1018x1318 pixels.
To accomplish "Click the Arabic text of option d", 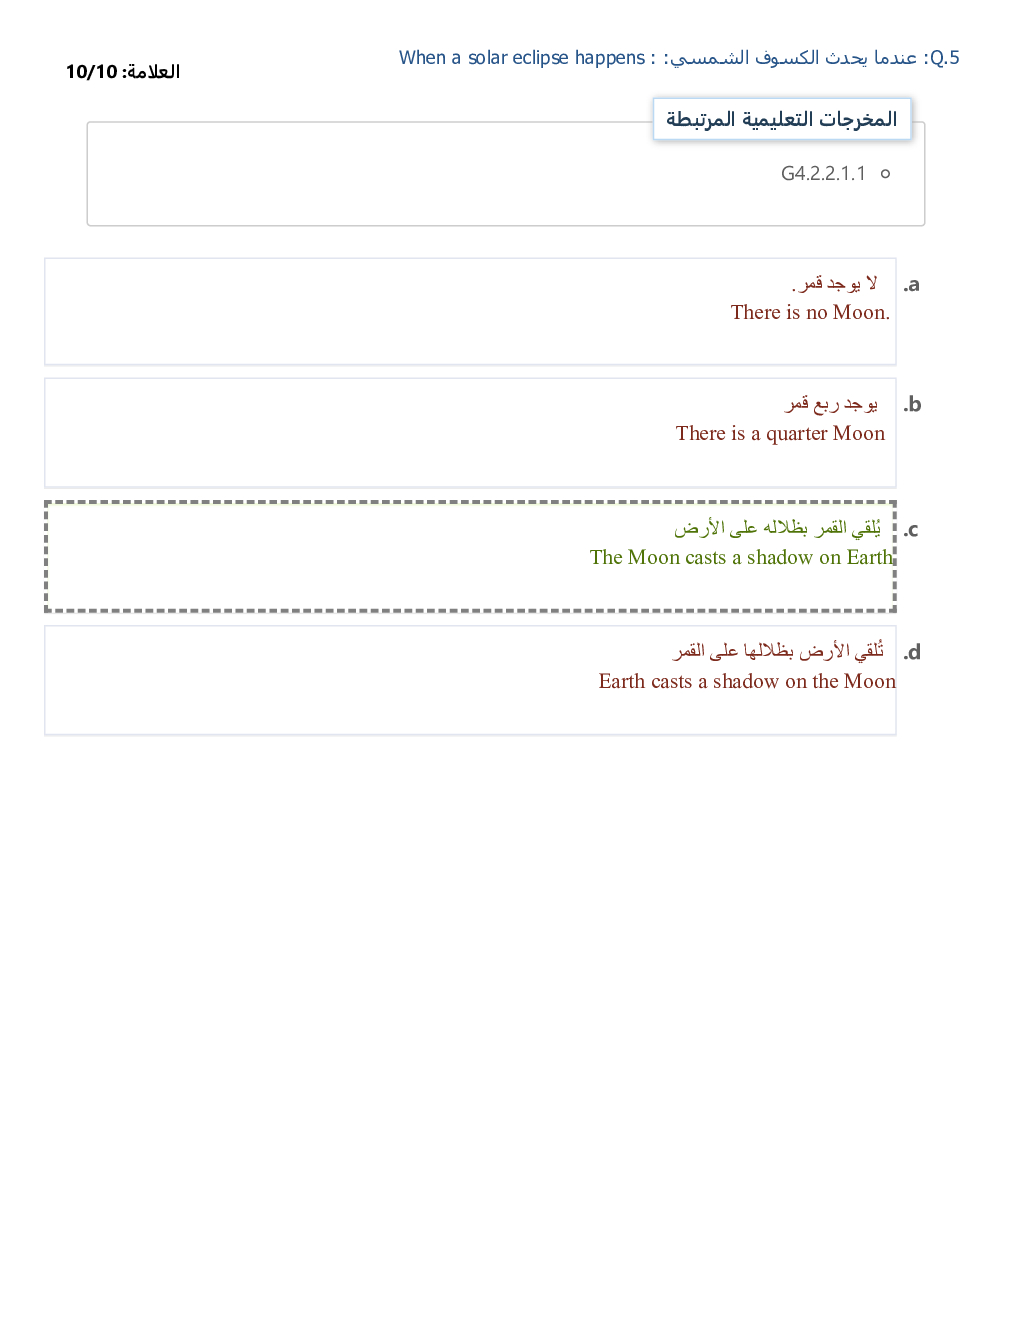I will pyautogui.click(x=778, y=651).
